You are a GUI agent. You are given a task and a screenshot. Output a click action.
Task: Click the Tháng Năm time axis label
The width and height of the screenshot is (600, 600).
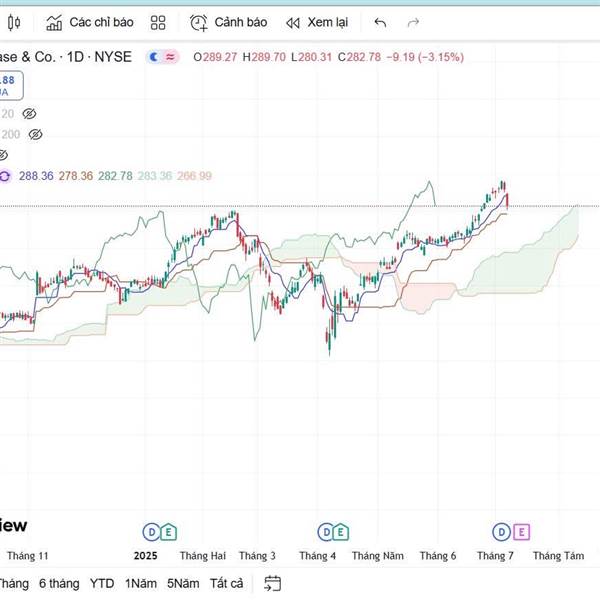(378, 556)
